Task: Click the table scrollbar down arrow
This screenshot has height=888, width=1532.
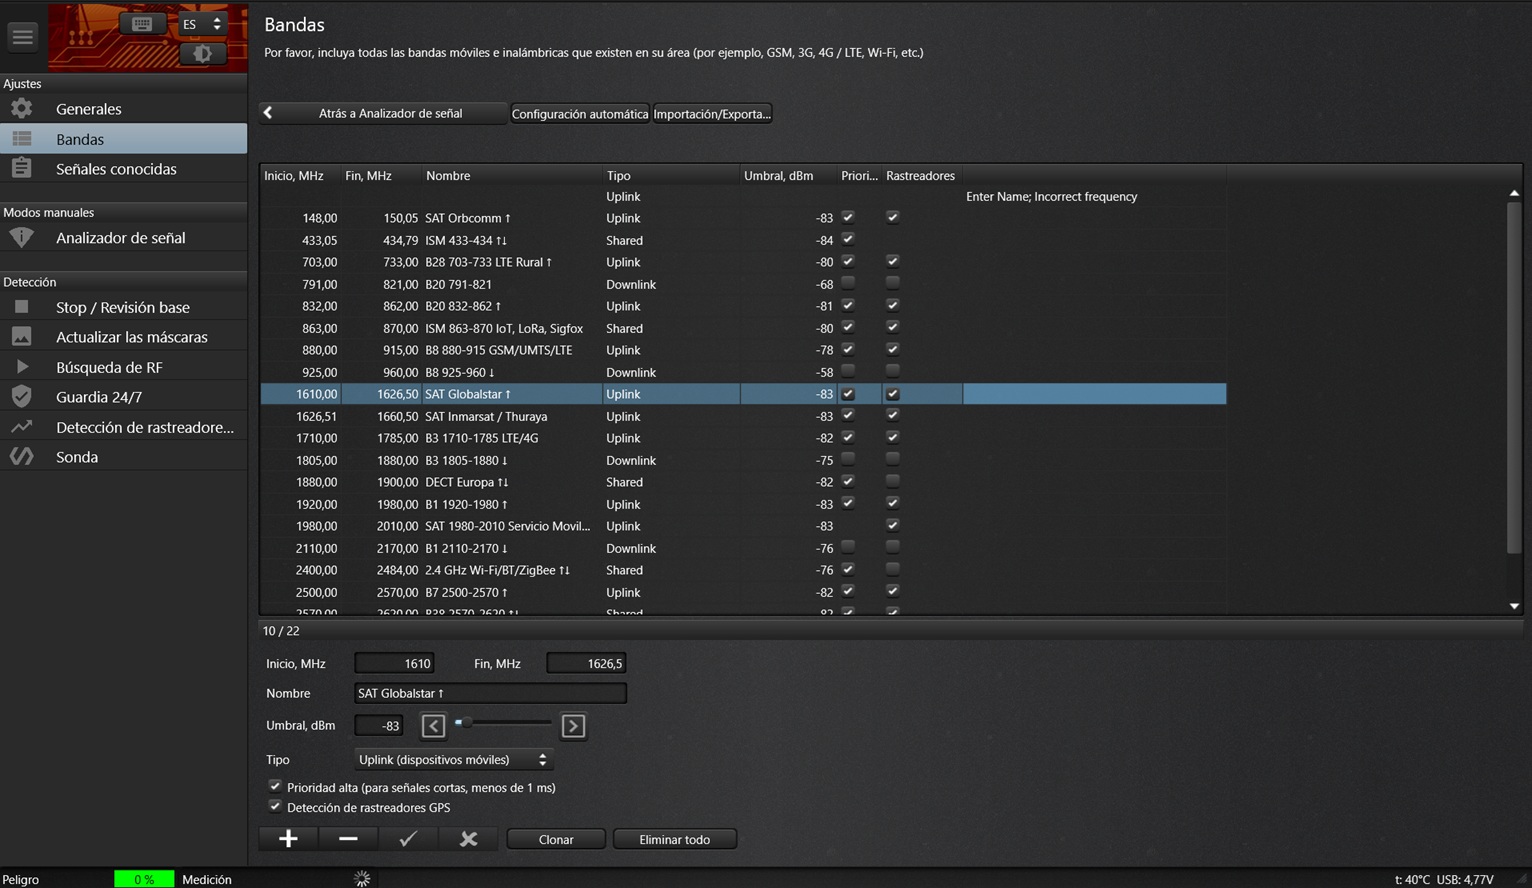Action: coord(1514,606)
